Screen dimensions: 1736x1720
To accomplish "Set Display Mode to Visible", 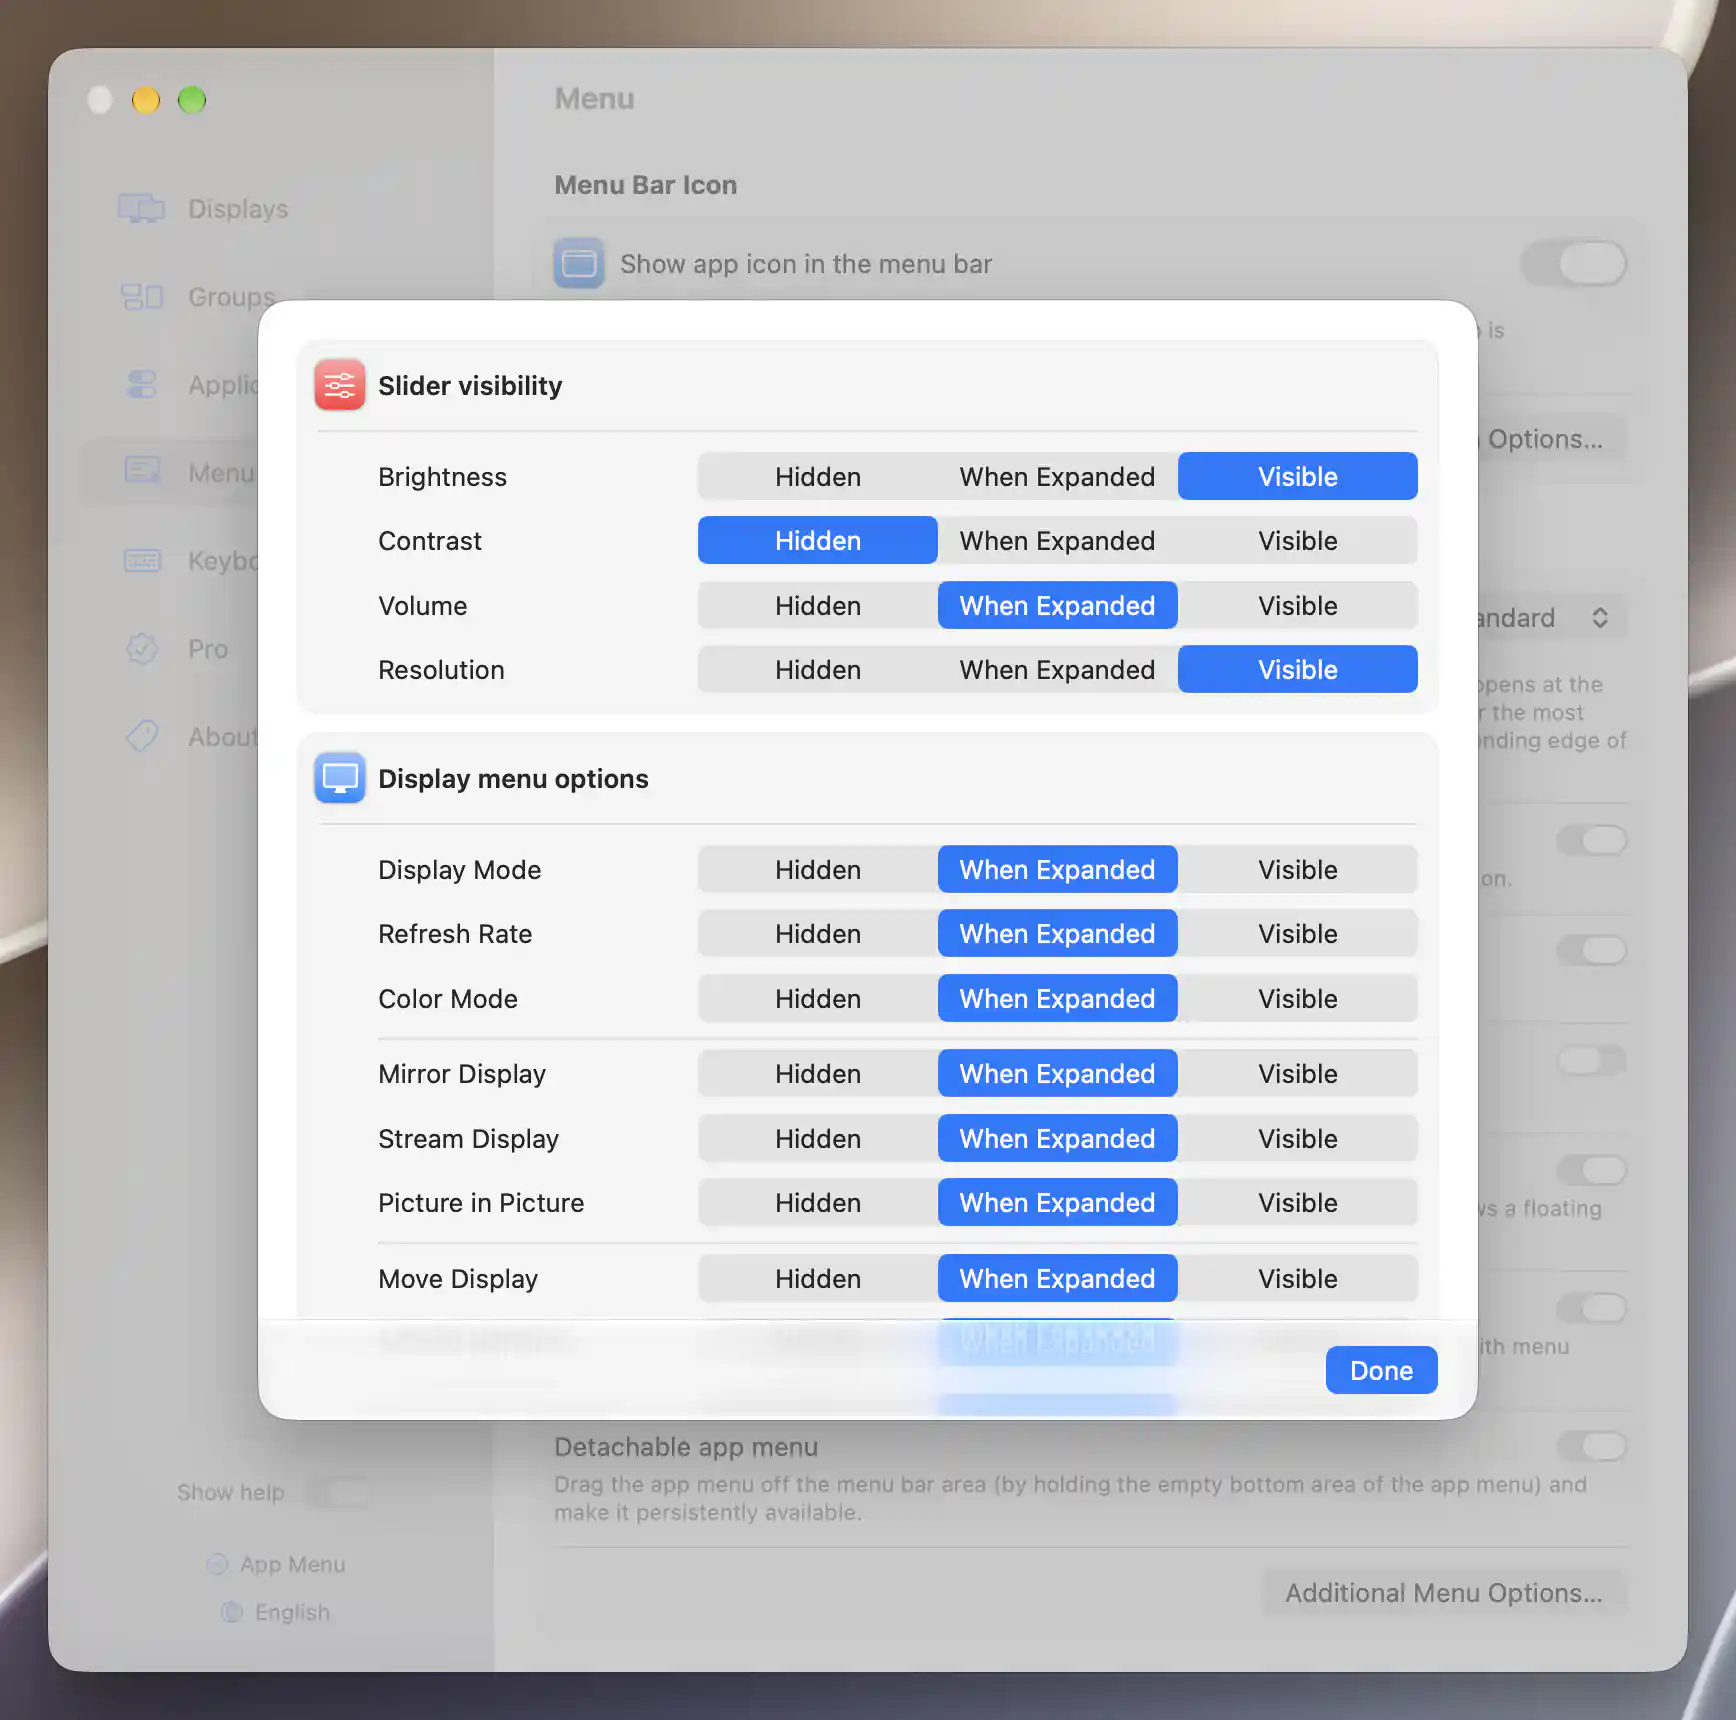I will pos(1297,869).
